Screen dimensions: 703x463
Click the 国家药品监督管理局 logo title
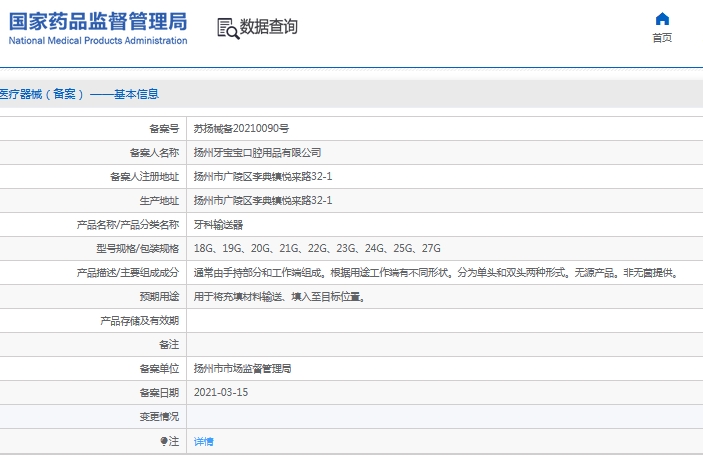[x=98, y=21]
